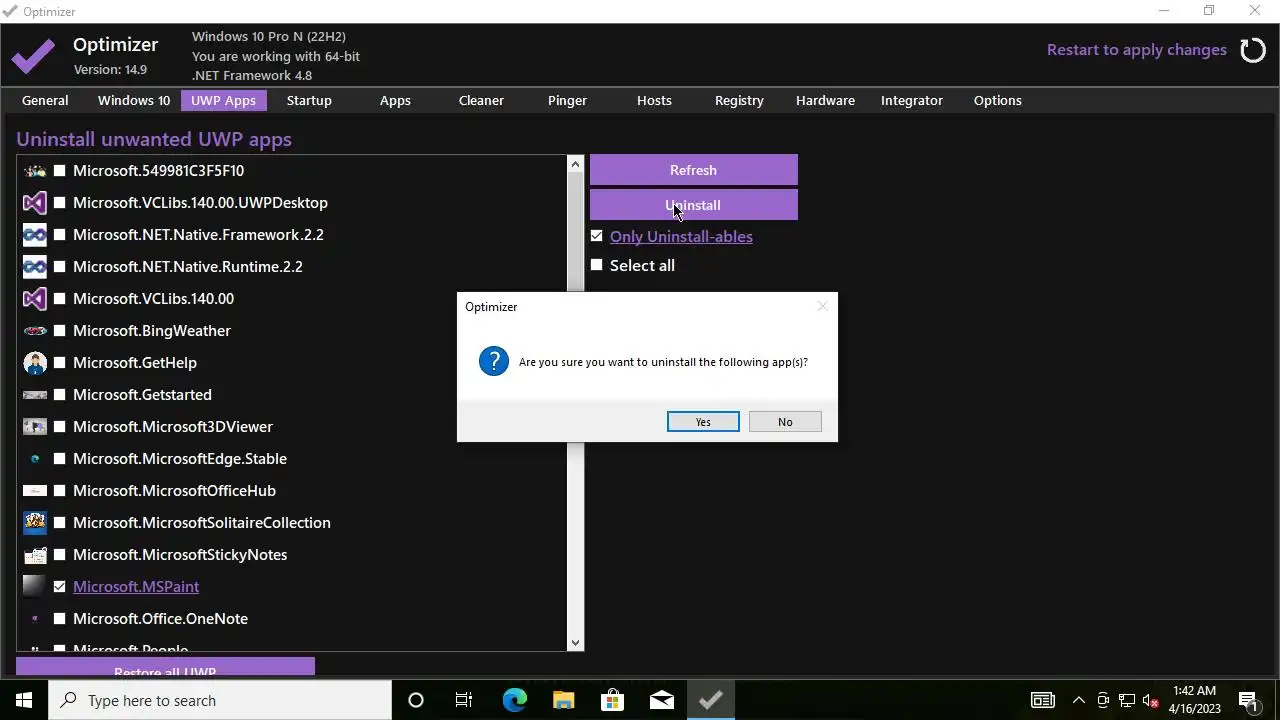Click the Microsoft.VCLibs.140.00 app icon
The width and height of the screenshot is (1280, 720).
tap(35, 299)
